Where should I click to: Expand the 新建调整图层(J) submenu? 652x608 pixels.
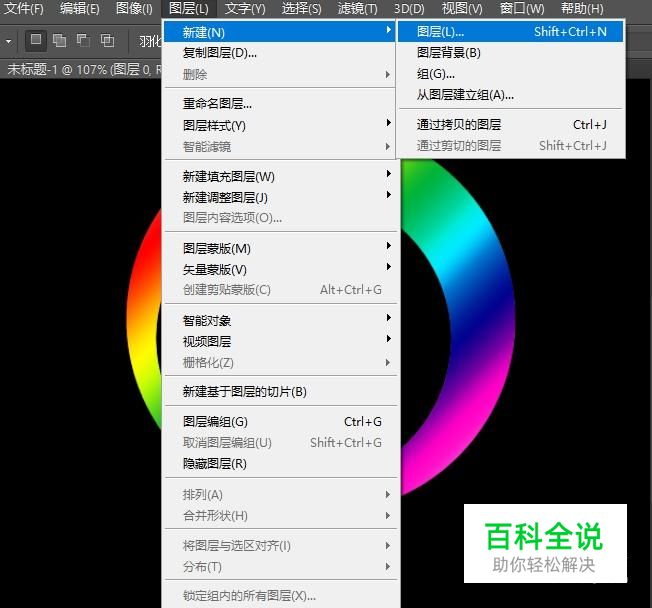point(279,197)
